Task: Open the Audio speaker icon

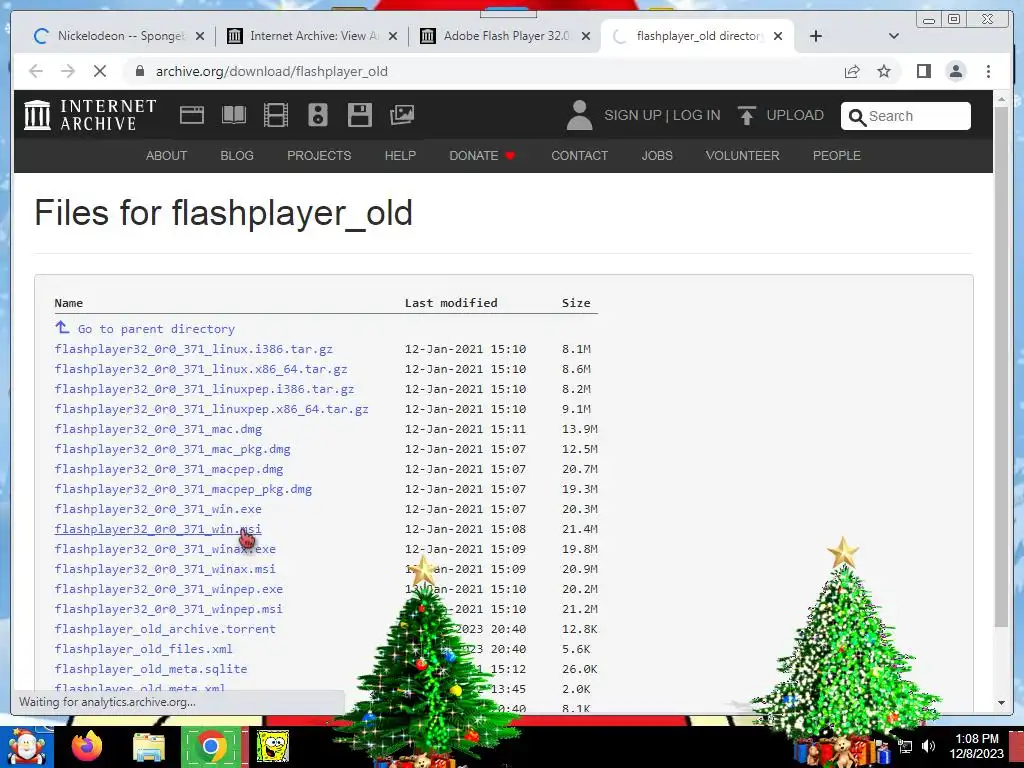Action: [318, 115]
